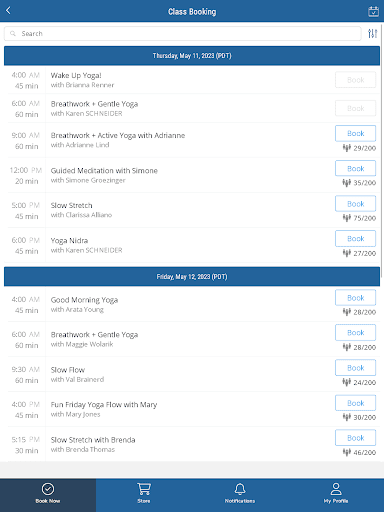Viewport: 384px width, 512px height.
Task: Book Slow Stretch with Brenda
Action: [x=355, y=438]
